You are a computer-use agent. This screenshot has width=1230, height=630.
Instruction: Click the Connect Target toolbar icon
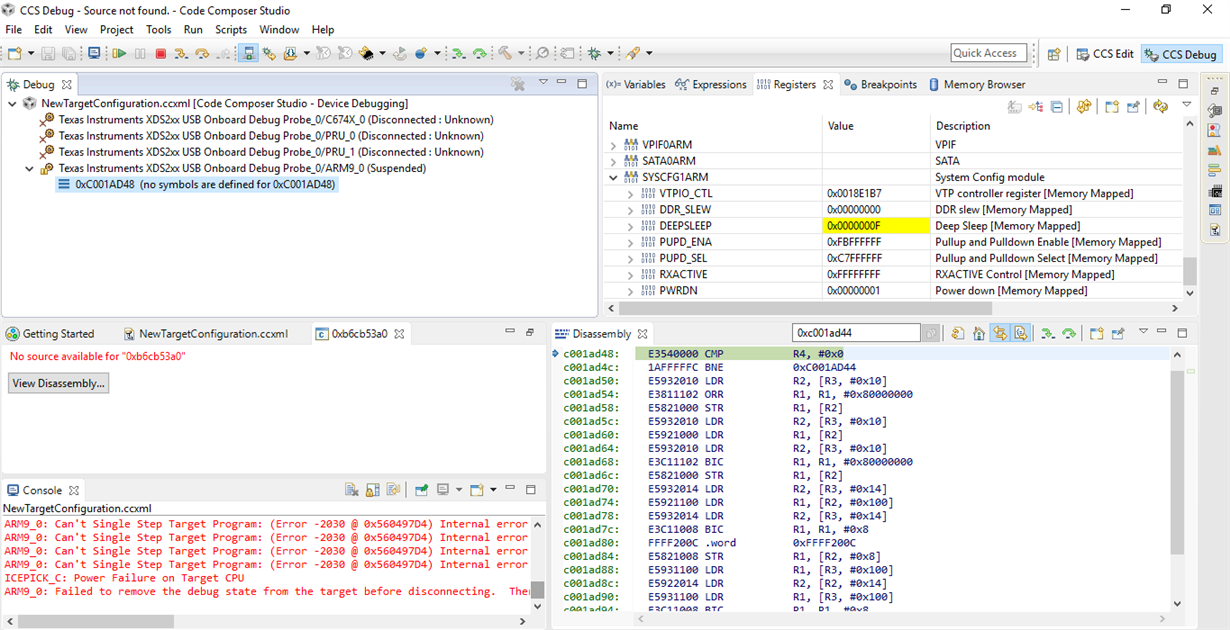[248, 53]
